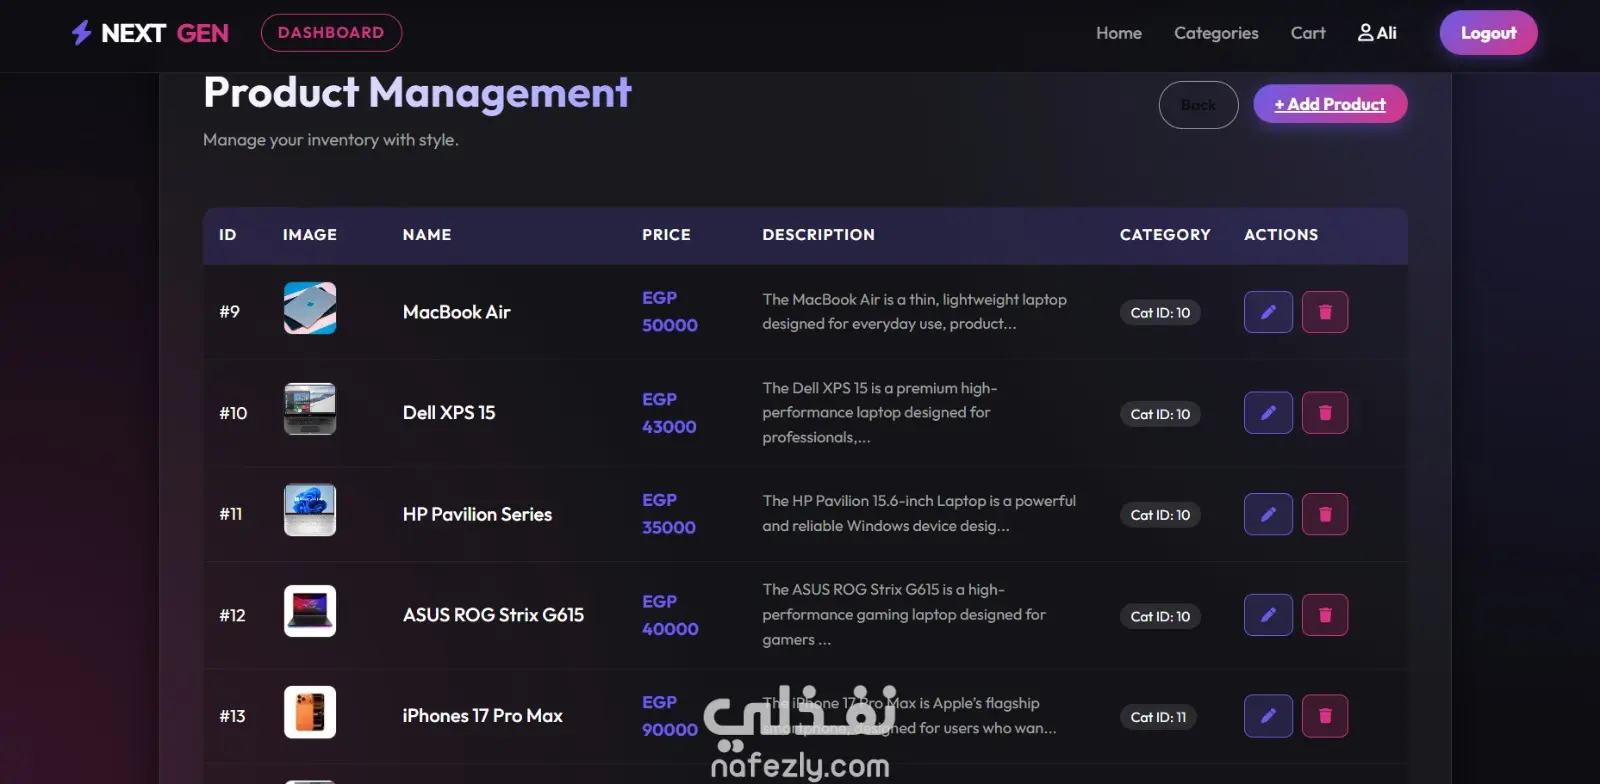Viewport: 1600px width, 784px height.
Task: Select the Dell XPS 15 product name
Action: (449, 413)
